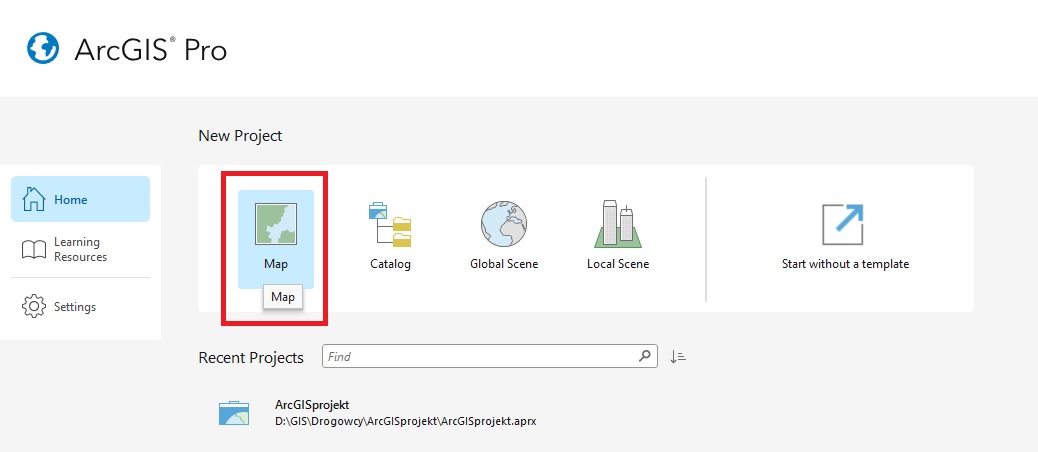Screen dimensions: 1038x452
Task: Focus the Find recent projects search field
Action: point(480,356)
